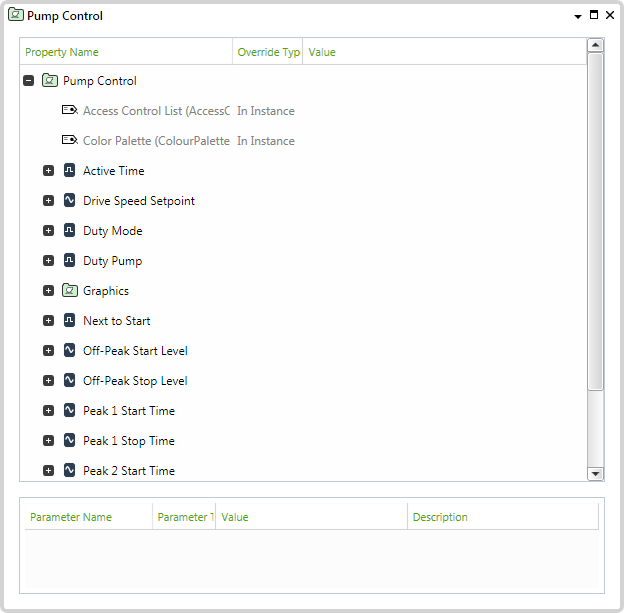Click the Pump Control folder icon in the tree
Viewport: 624px width, 613px height.
click(50, 81)
